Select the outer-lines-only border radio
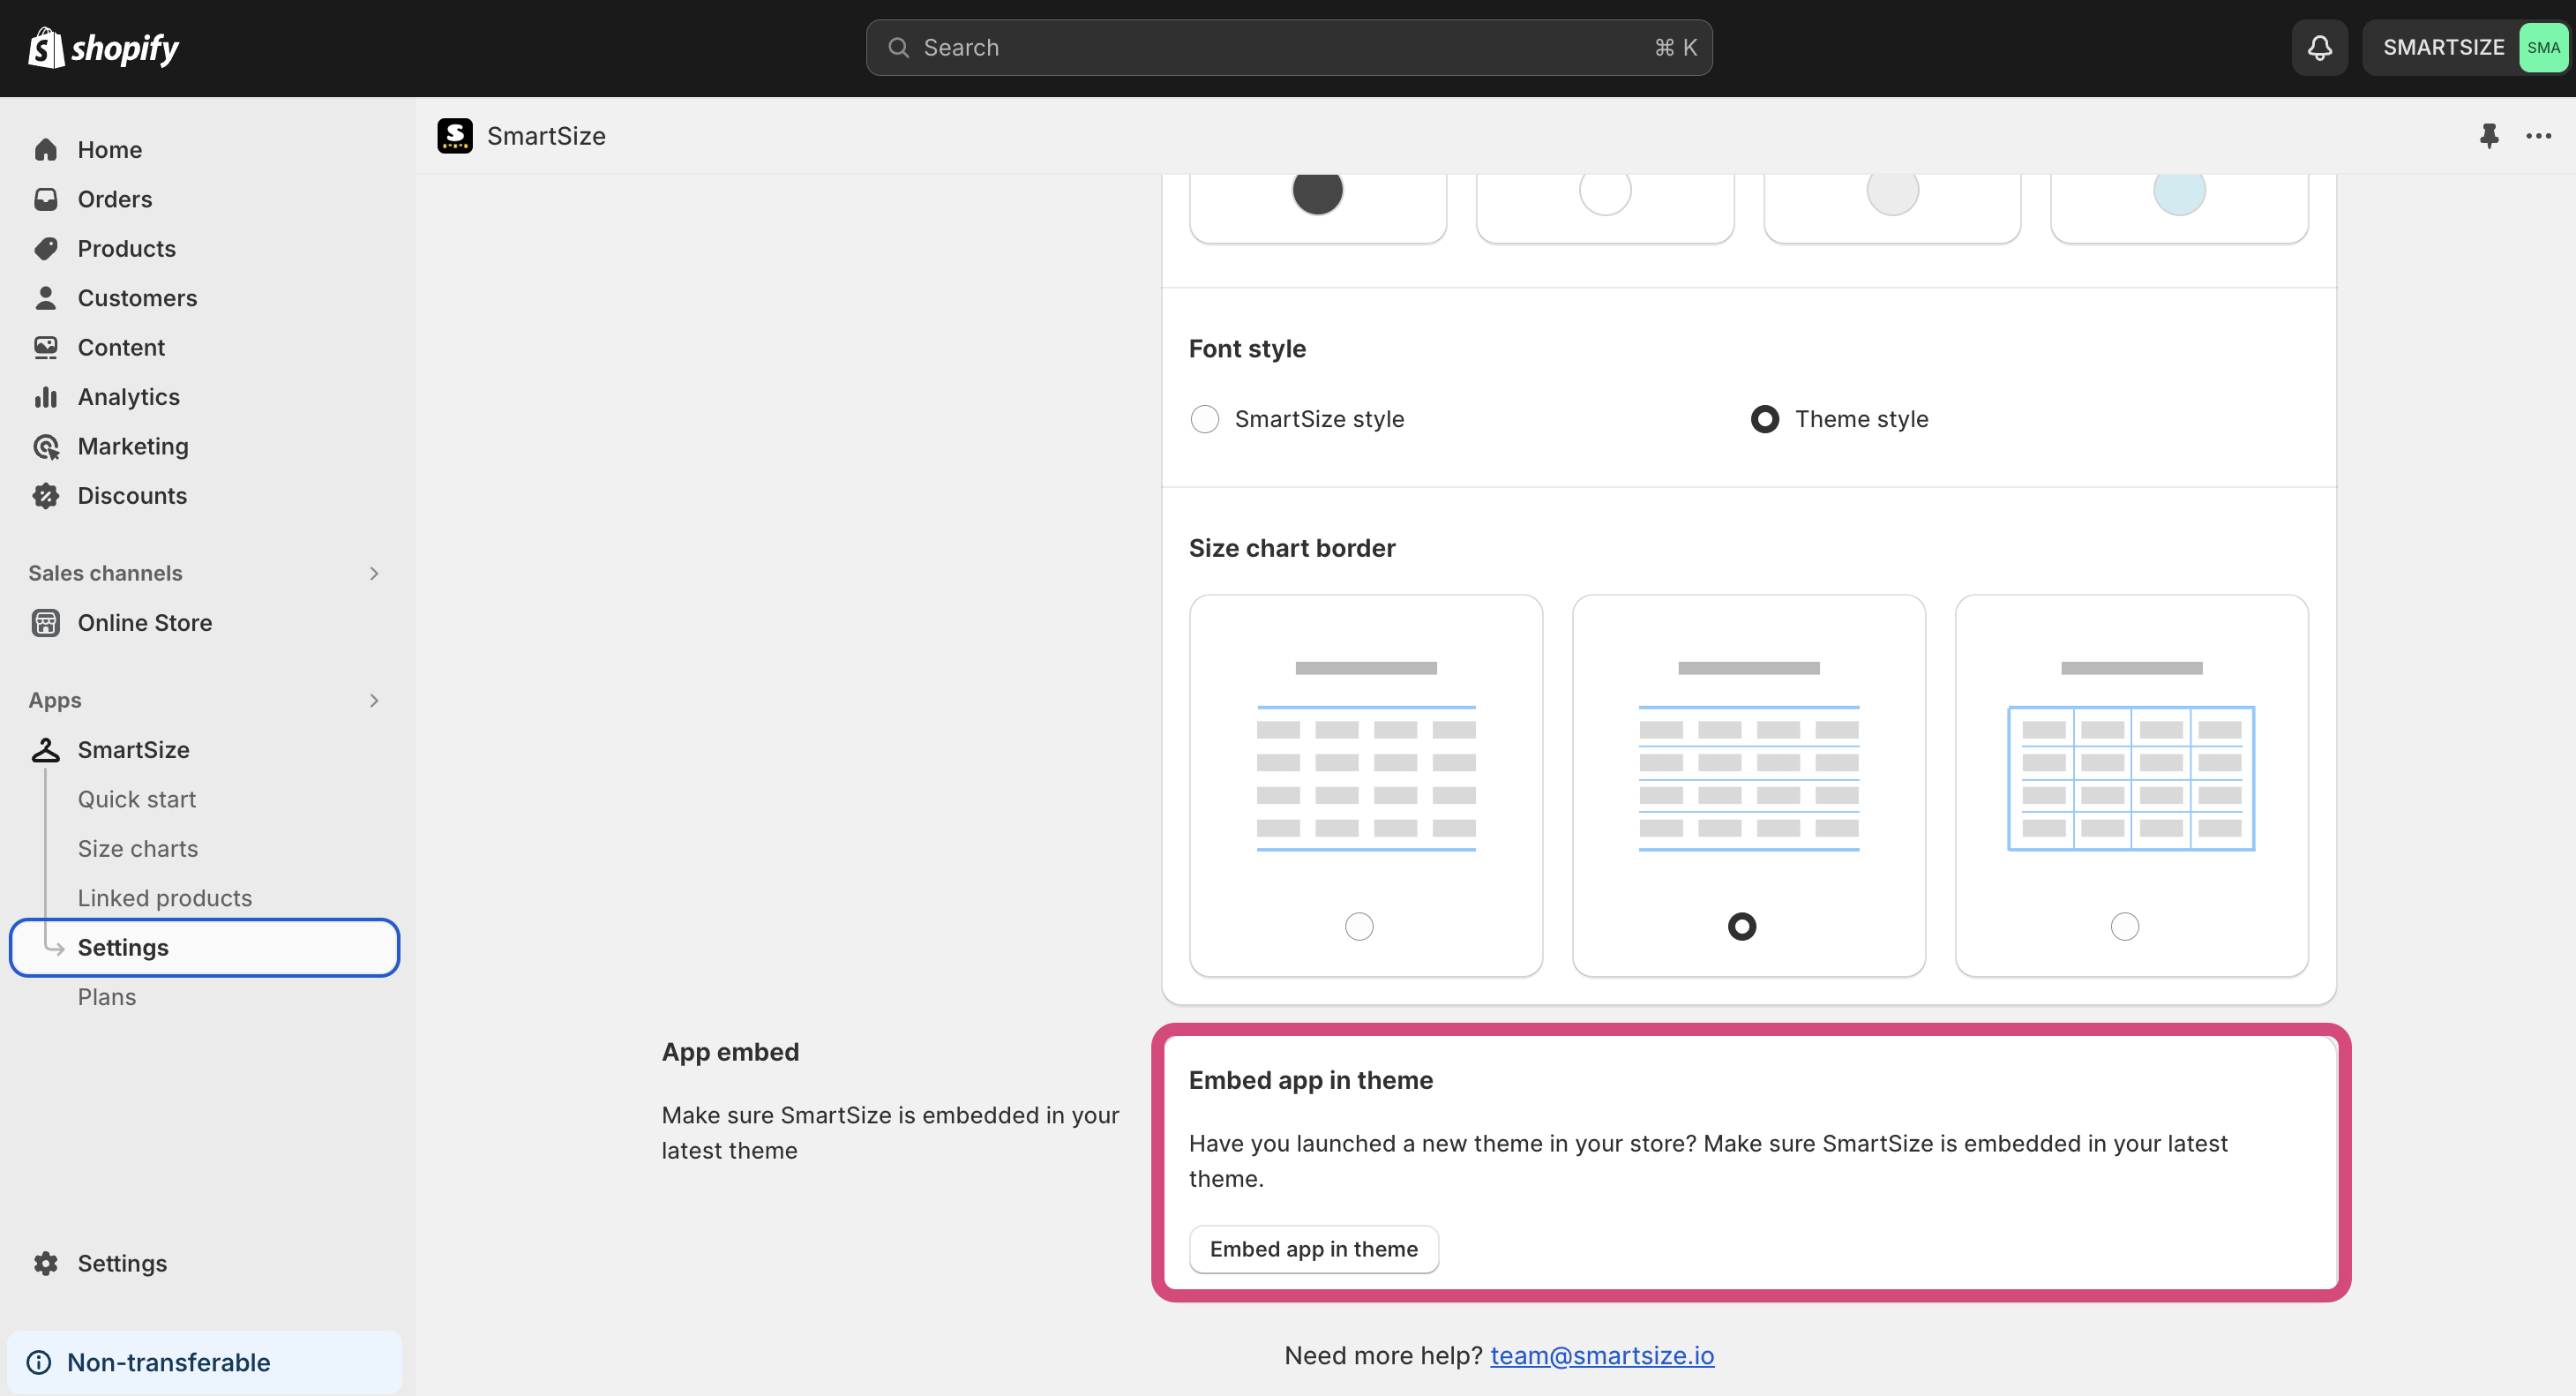This screenshot has height=1396, width=2576. [1359, 926]
